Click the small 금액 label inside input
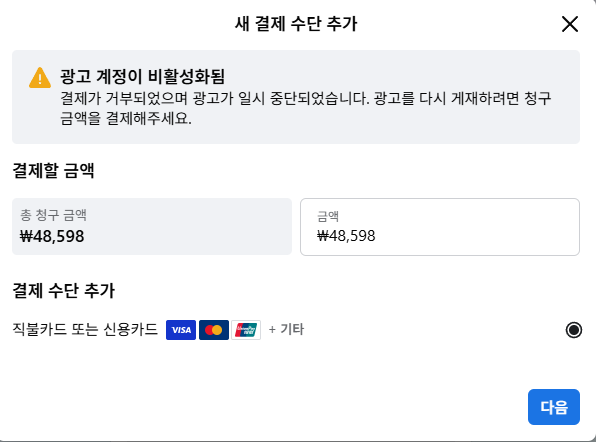 click(x=328, y=216)
